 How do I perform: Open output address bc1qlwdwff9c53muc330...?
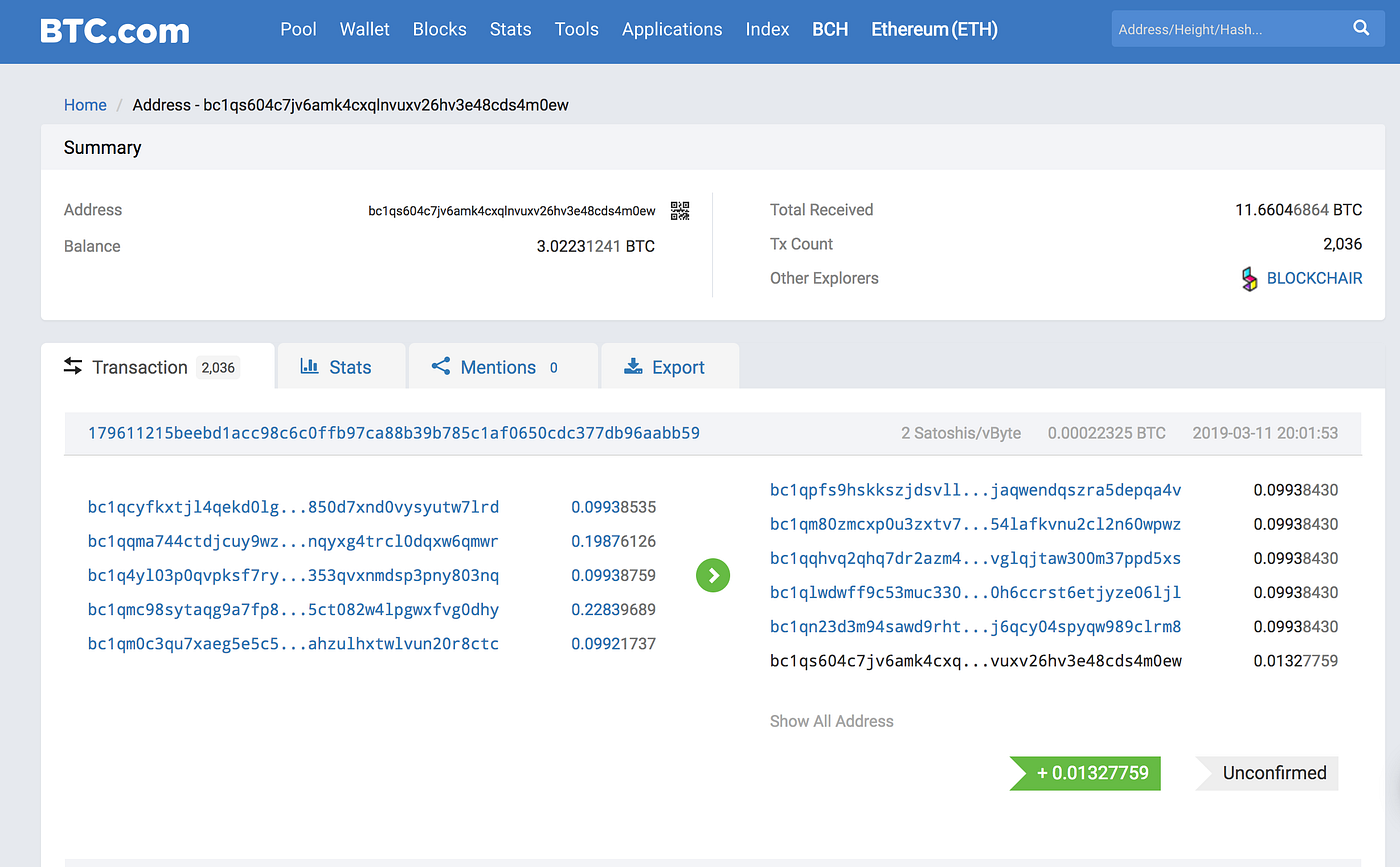pos(976,592)
